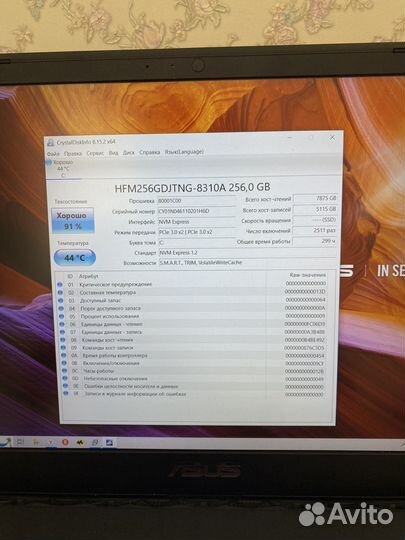Click the blue status icon of attribute 02

[60, 292]
